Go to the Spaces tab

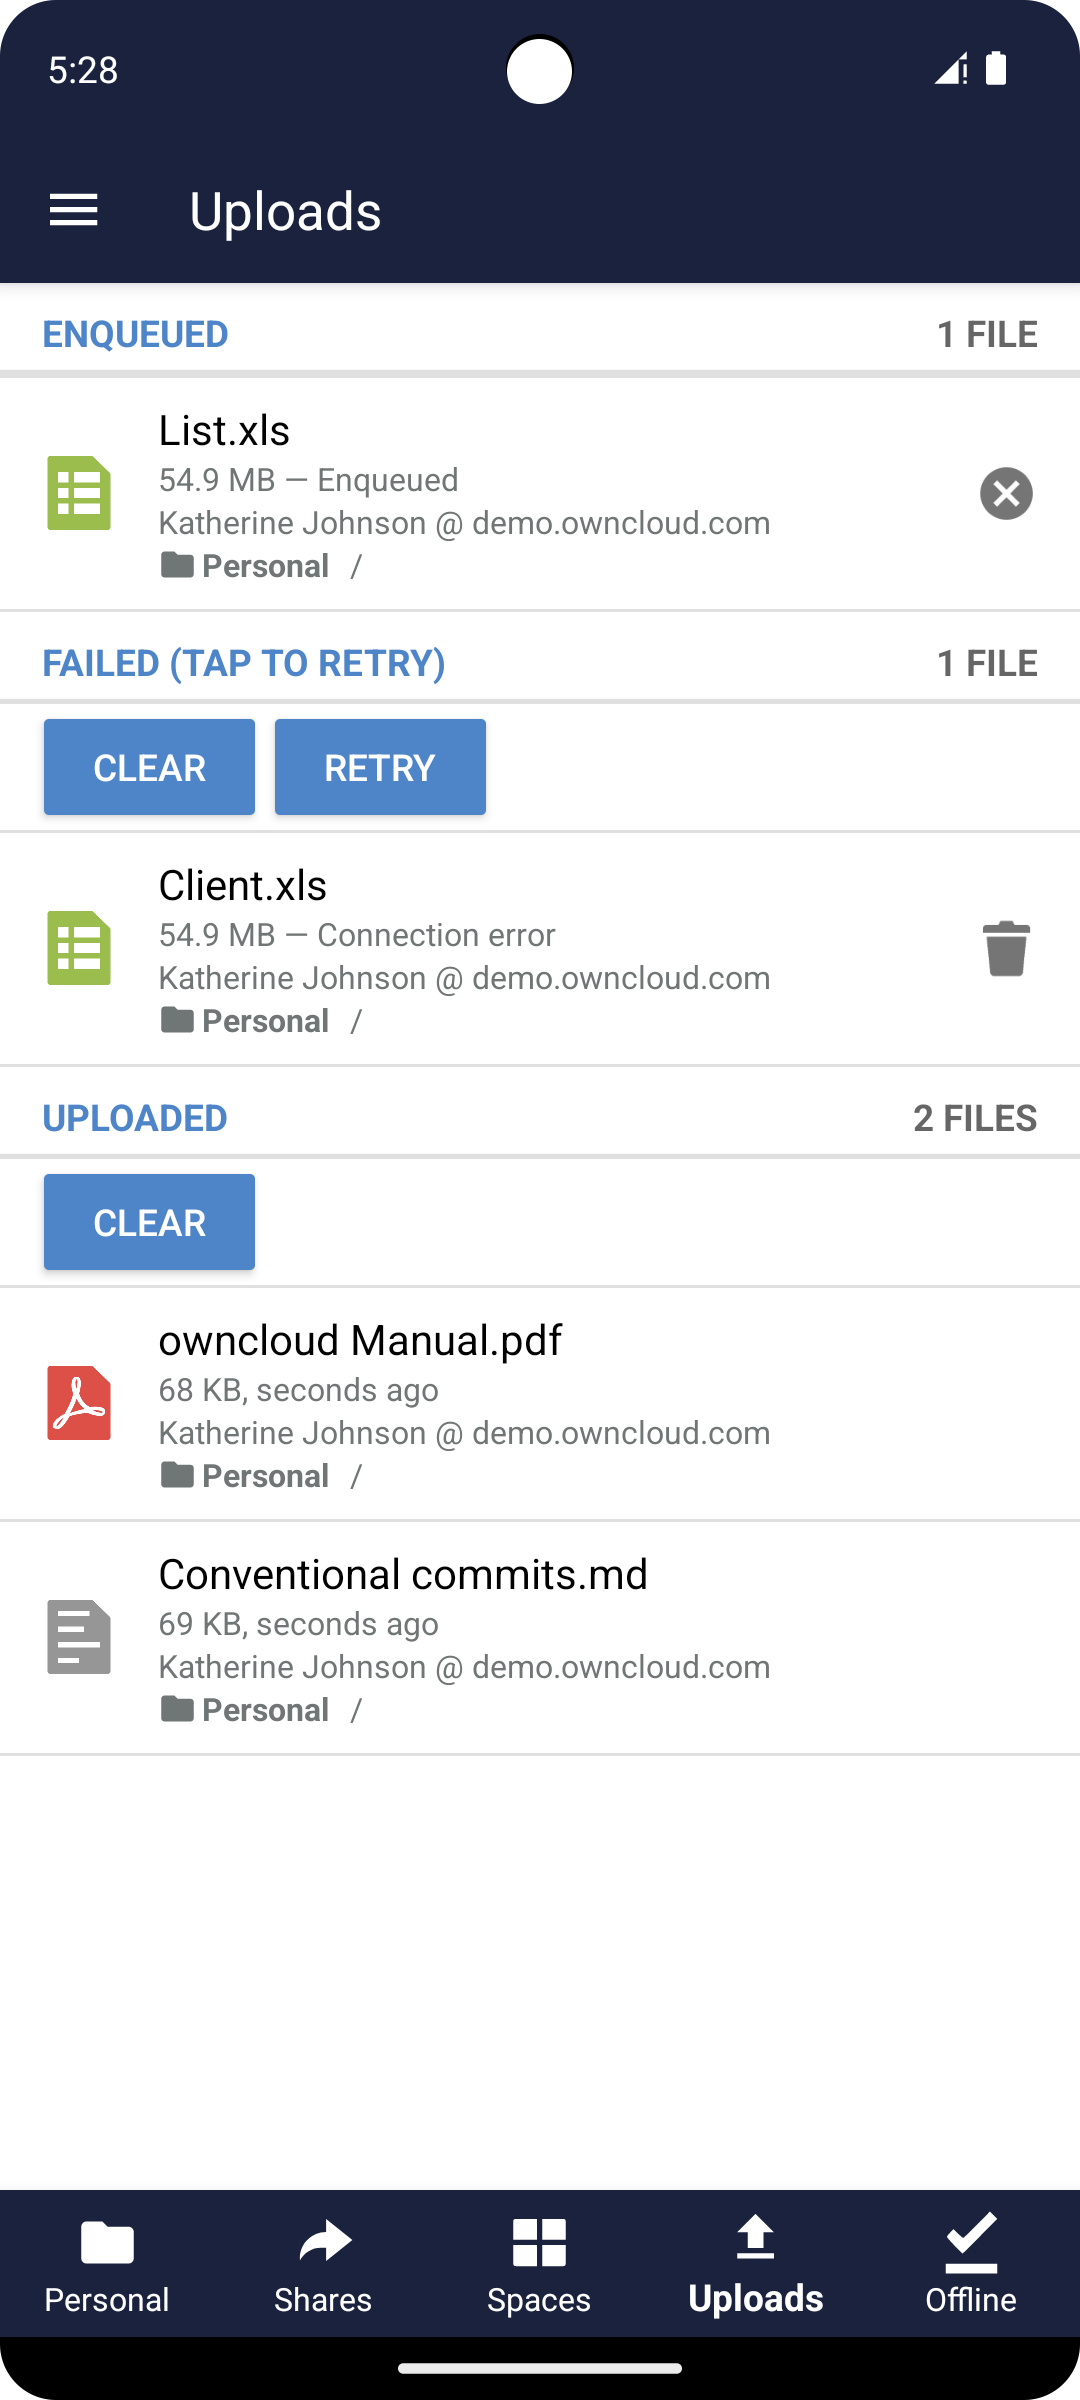click(539, 2264)
